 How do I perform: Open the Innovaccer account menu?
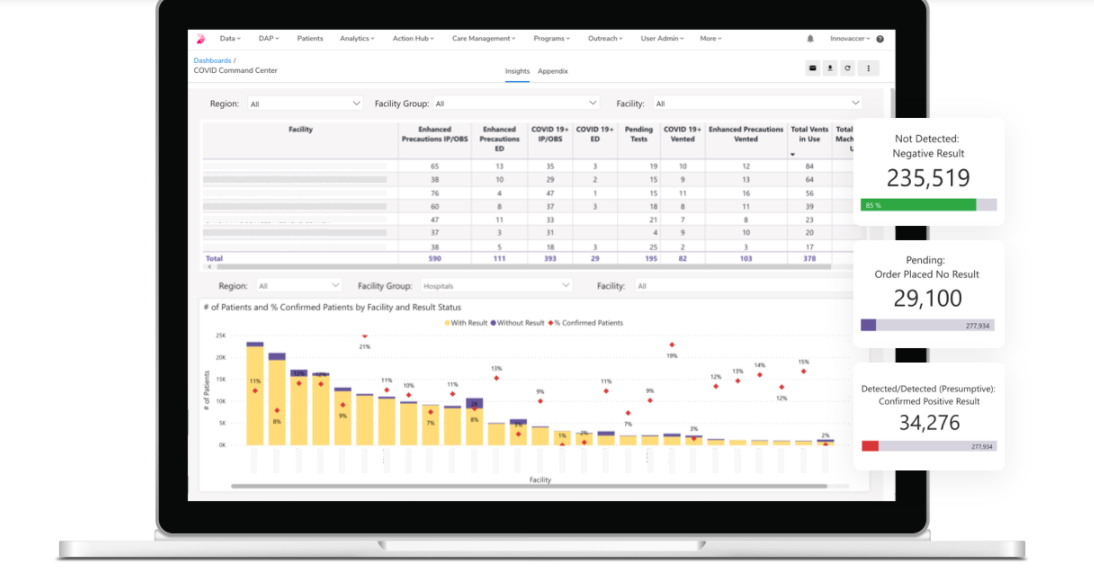pos(850,39)
